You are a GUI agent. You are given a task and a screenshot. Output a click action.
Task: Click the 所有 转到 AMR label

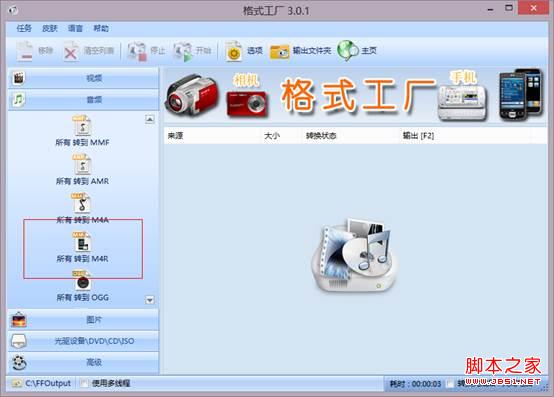[82, 181]
